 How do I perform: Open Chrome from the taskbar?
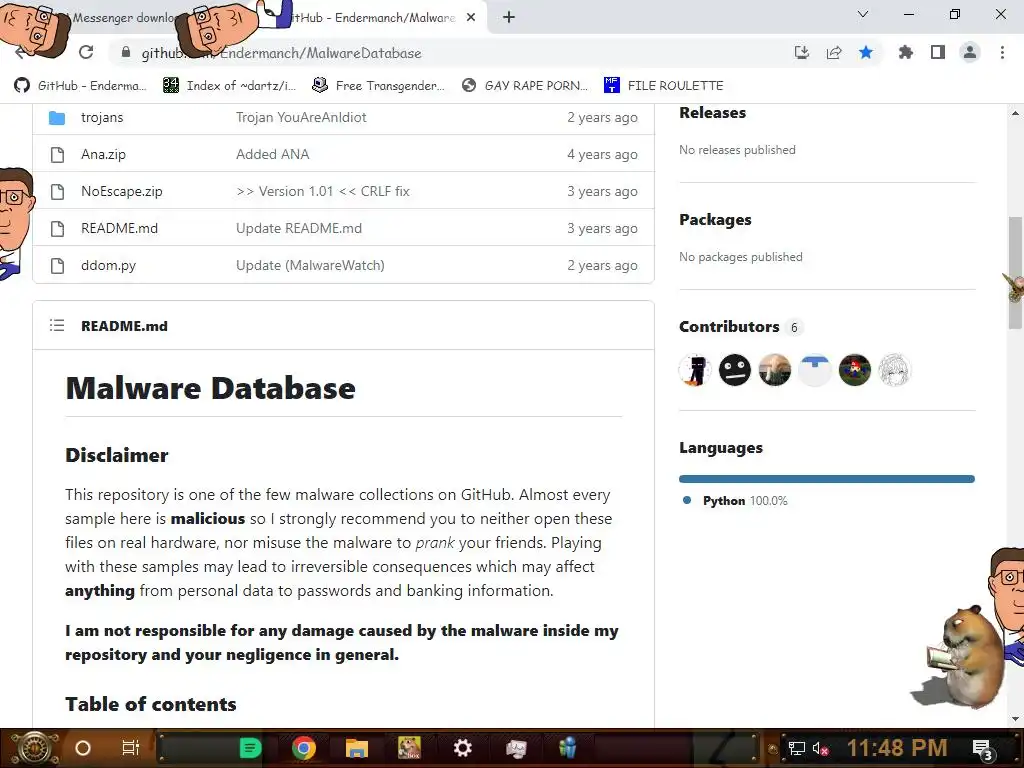(304, 748)
